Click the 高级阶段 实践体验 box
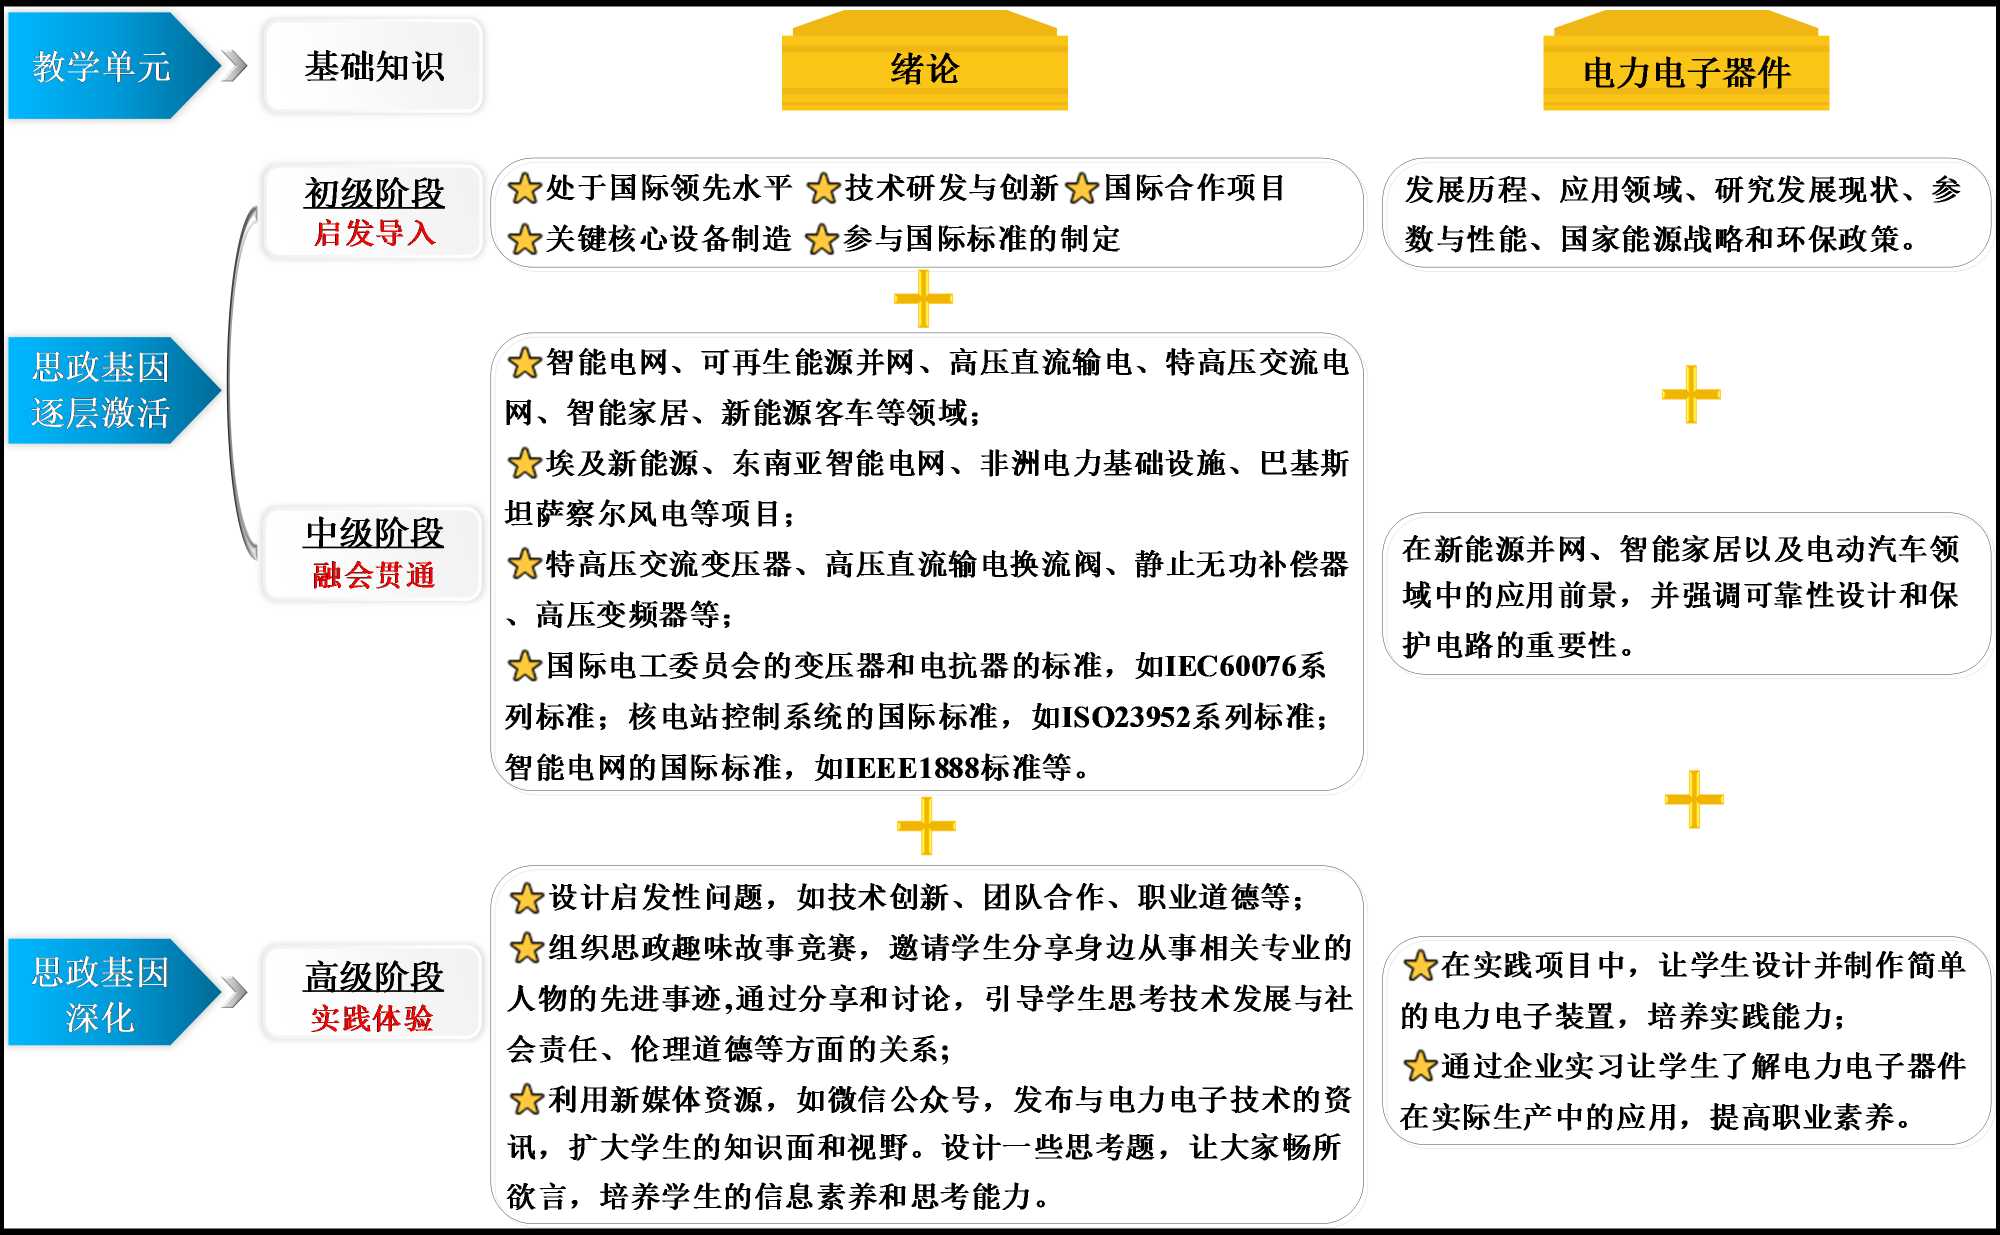Screen dimensions: 2000x1235 (x=374, y=994)
